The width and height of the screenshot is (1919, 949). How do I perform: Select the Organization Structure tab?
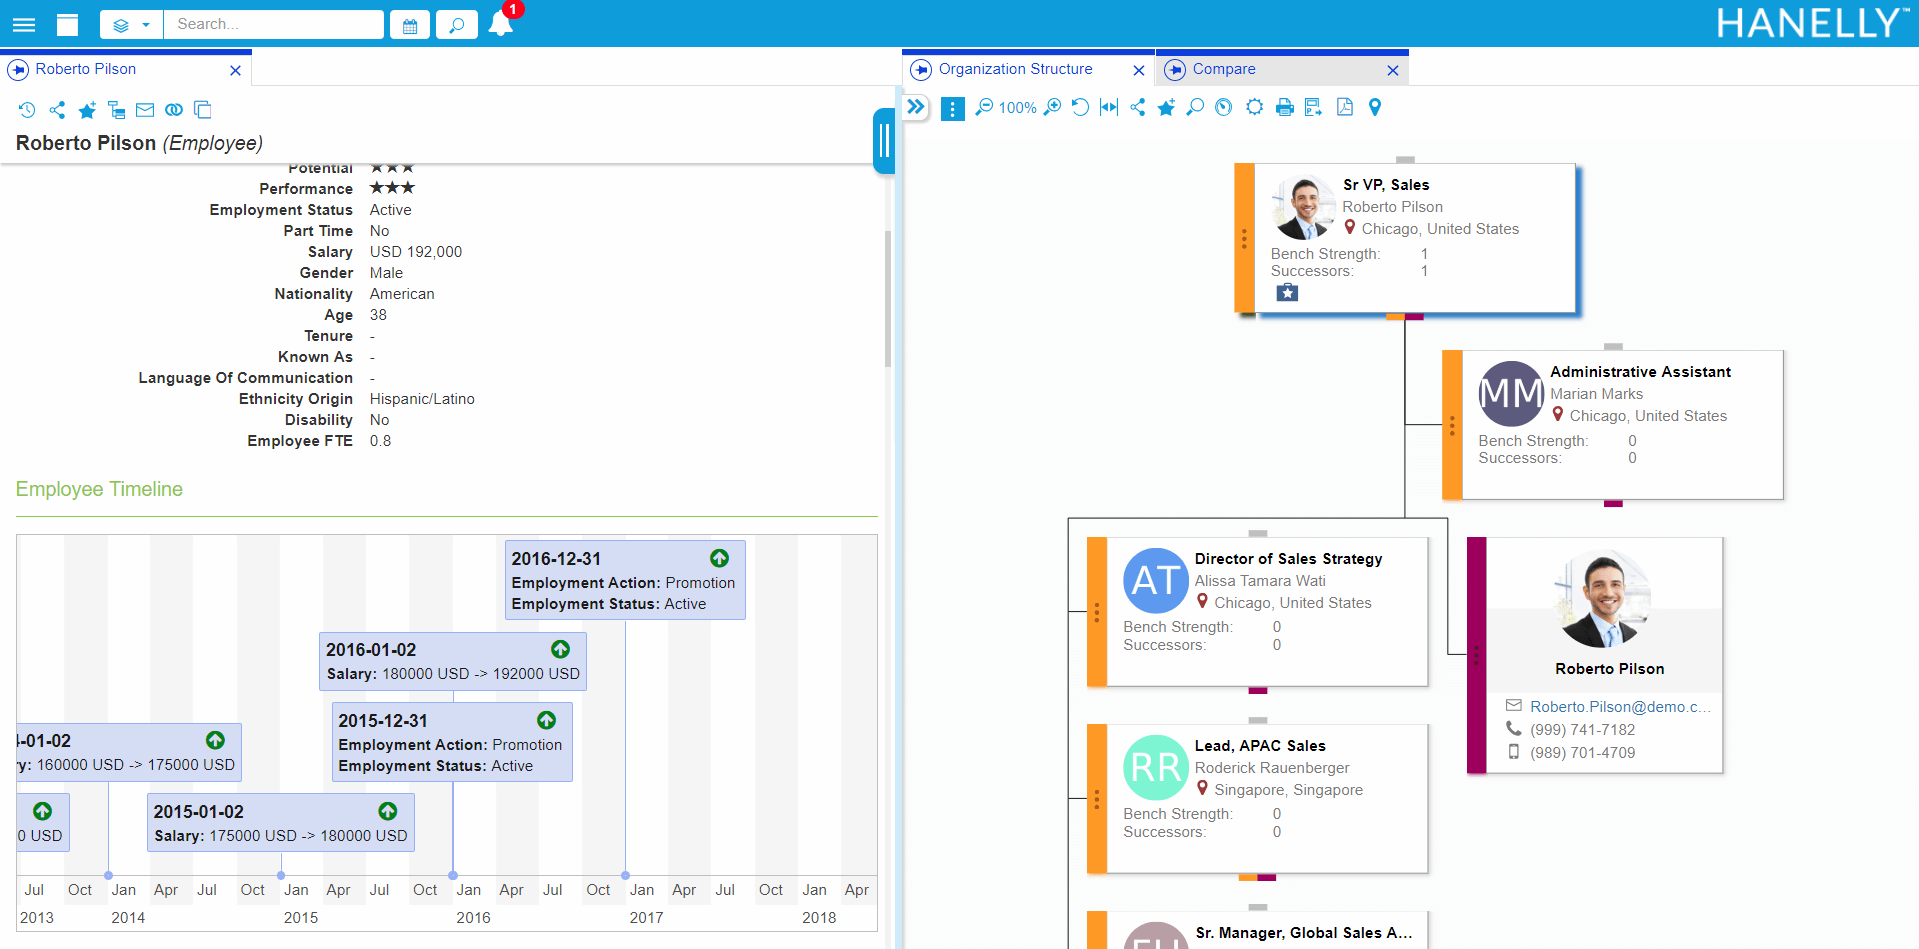pos(1015,69)
